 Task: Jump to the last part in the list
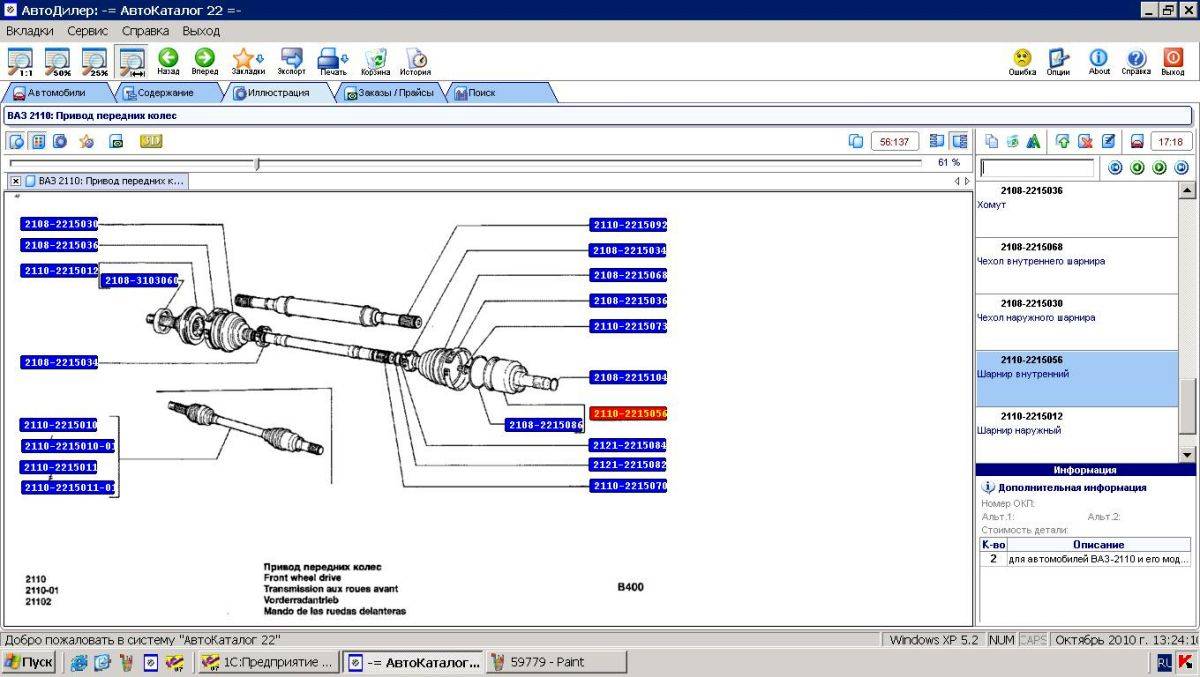(1181, 168)
